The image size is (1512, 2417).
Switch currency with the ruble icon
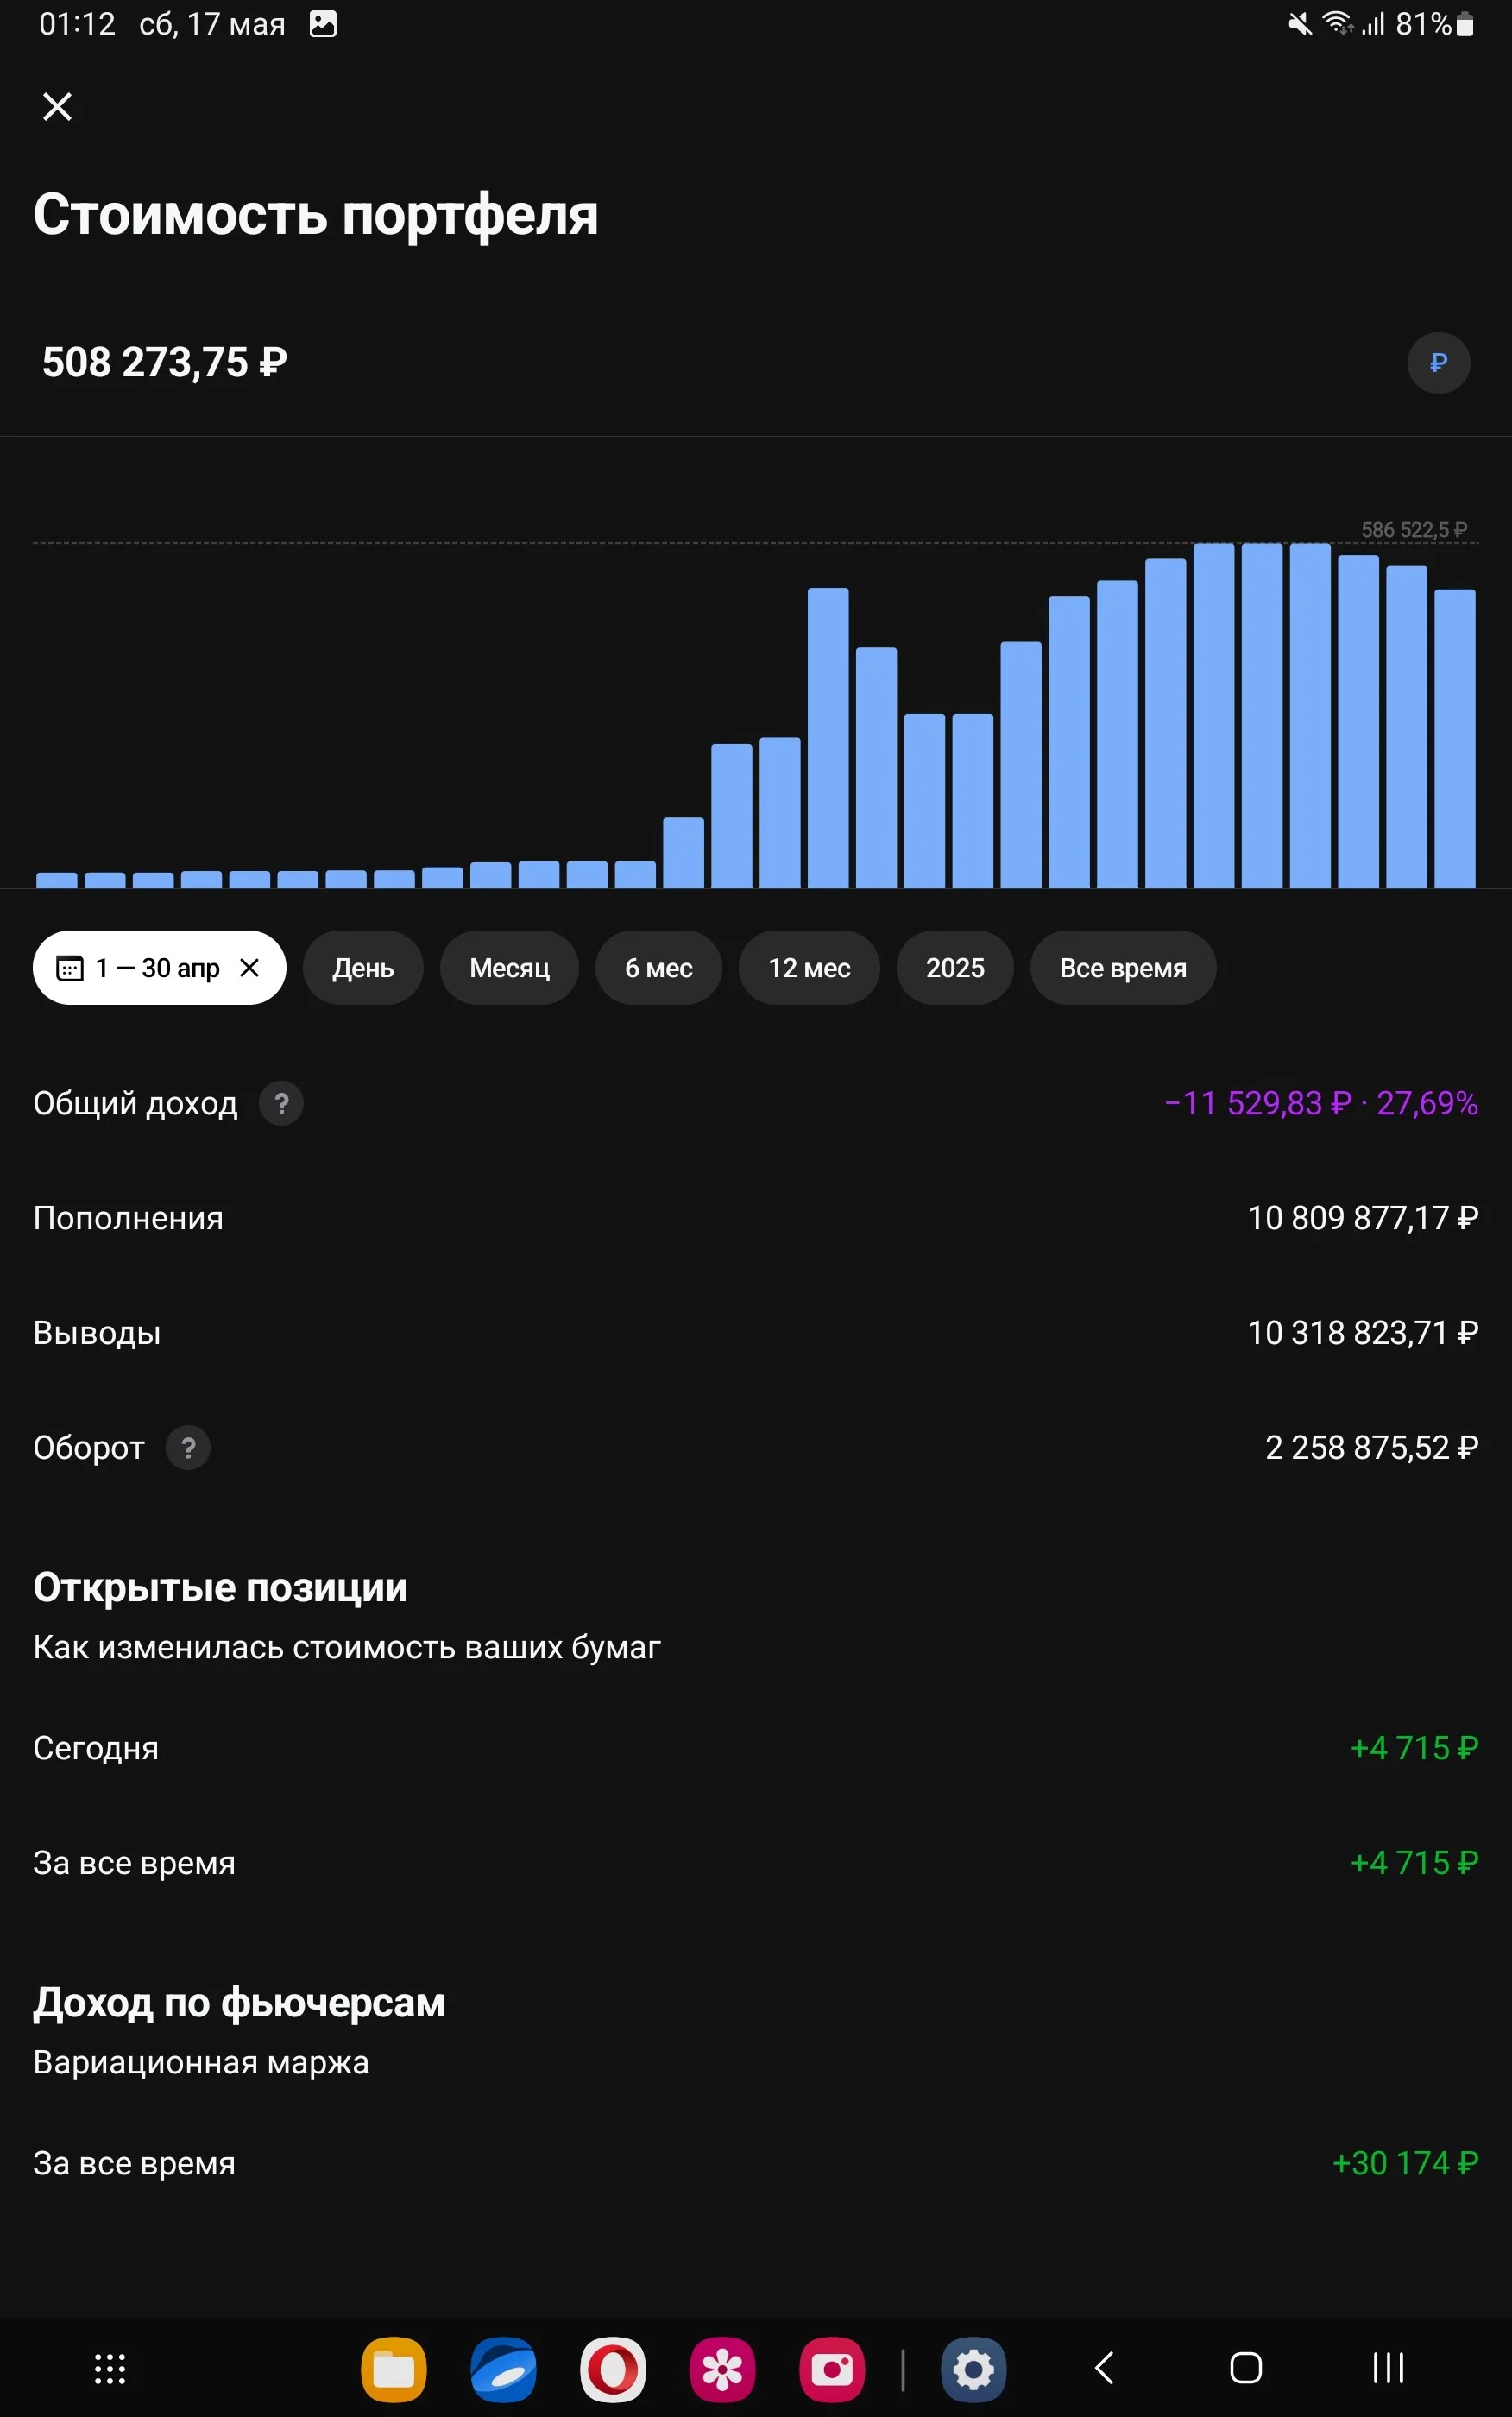pos(1438,362)
